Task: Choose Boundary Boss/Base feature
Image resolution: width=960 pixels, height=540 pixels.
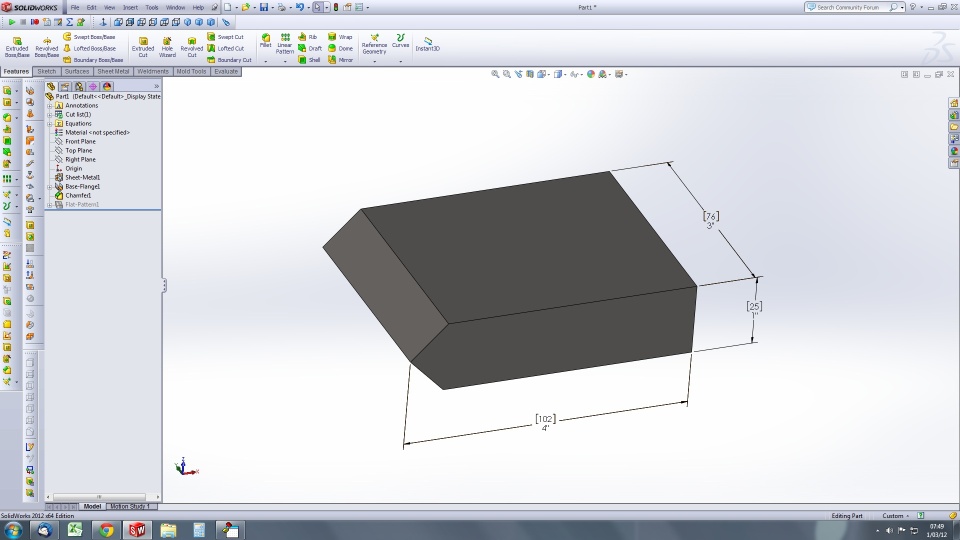Action: tap(93, 60)
